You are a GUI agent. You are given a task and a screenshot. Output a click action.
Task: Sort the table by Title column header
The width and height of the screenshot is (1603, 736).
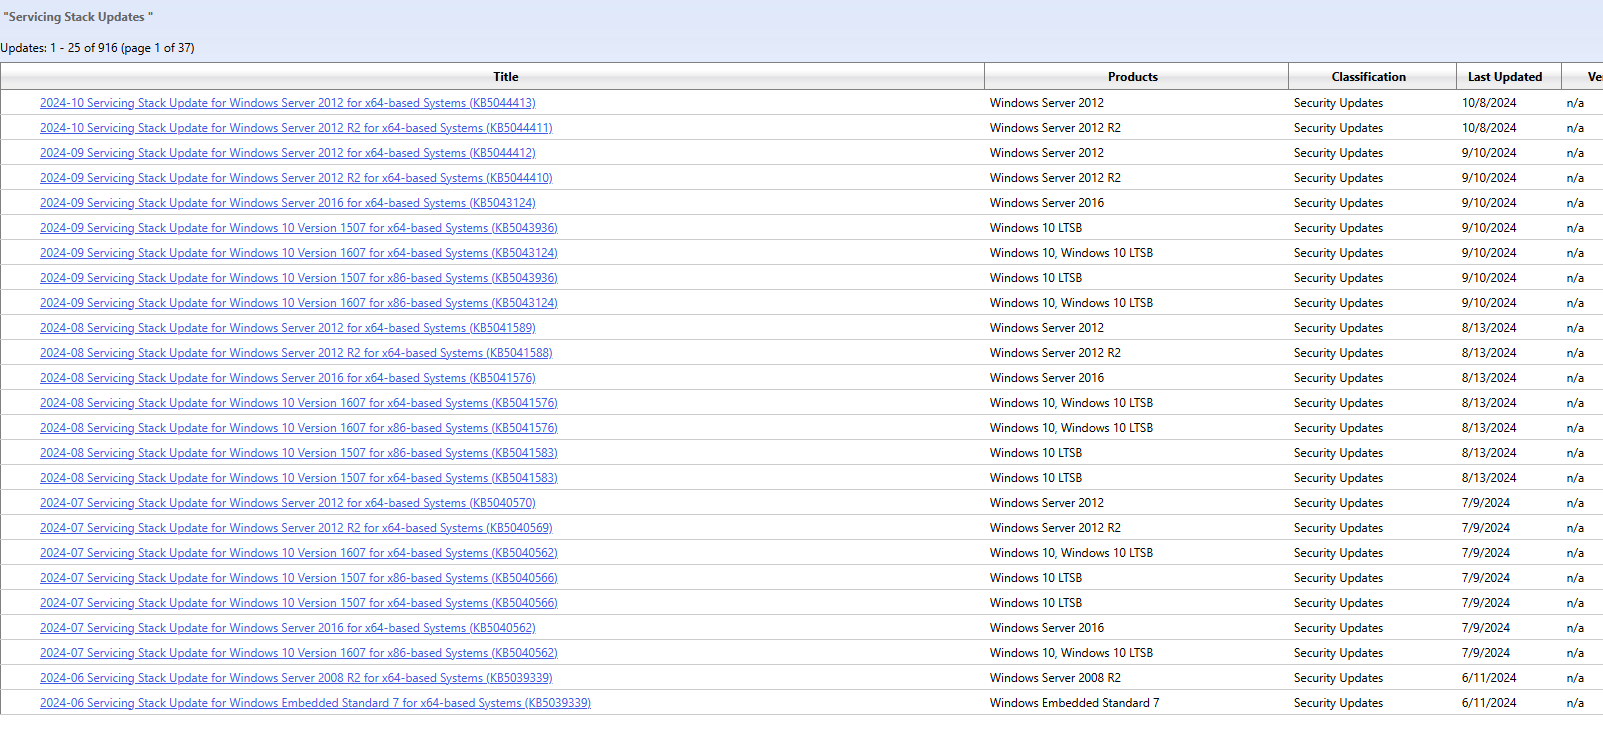506,77
